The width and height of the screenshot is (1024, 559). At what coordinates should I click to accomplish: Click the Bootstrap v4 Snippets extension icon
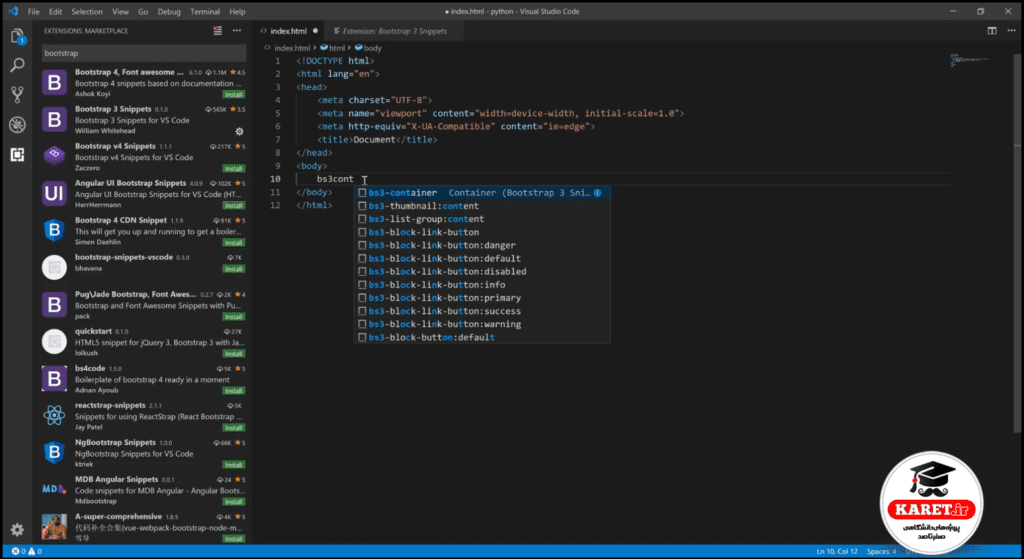(54, 157)
